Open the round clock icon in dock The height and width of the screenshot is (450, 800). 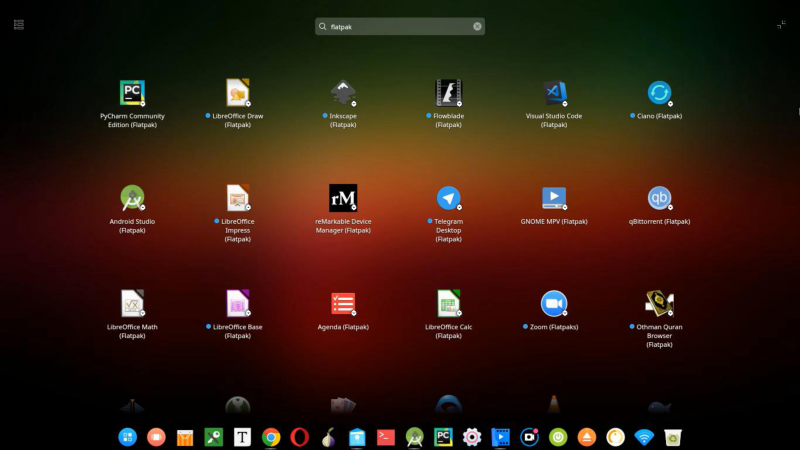(615, 437)
